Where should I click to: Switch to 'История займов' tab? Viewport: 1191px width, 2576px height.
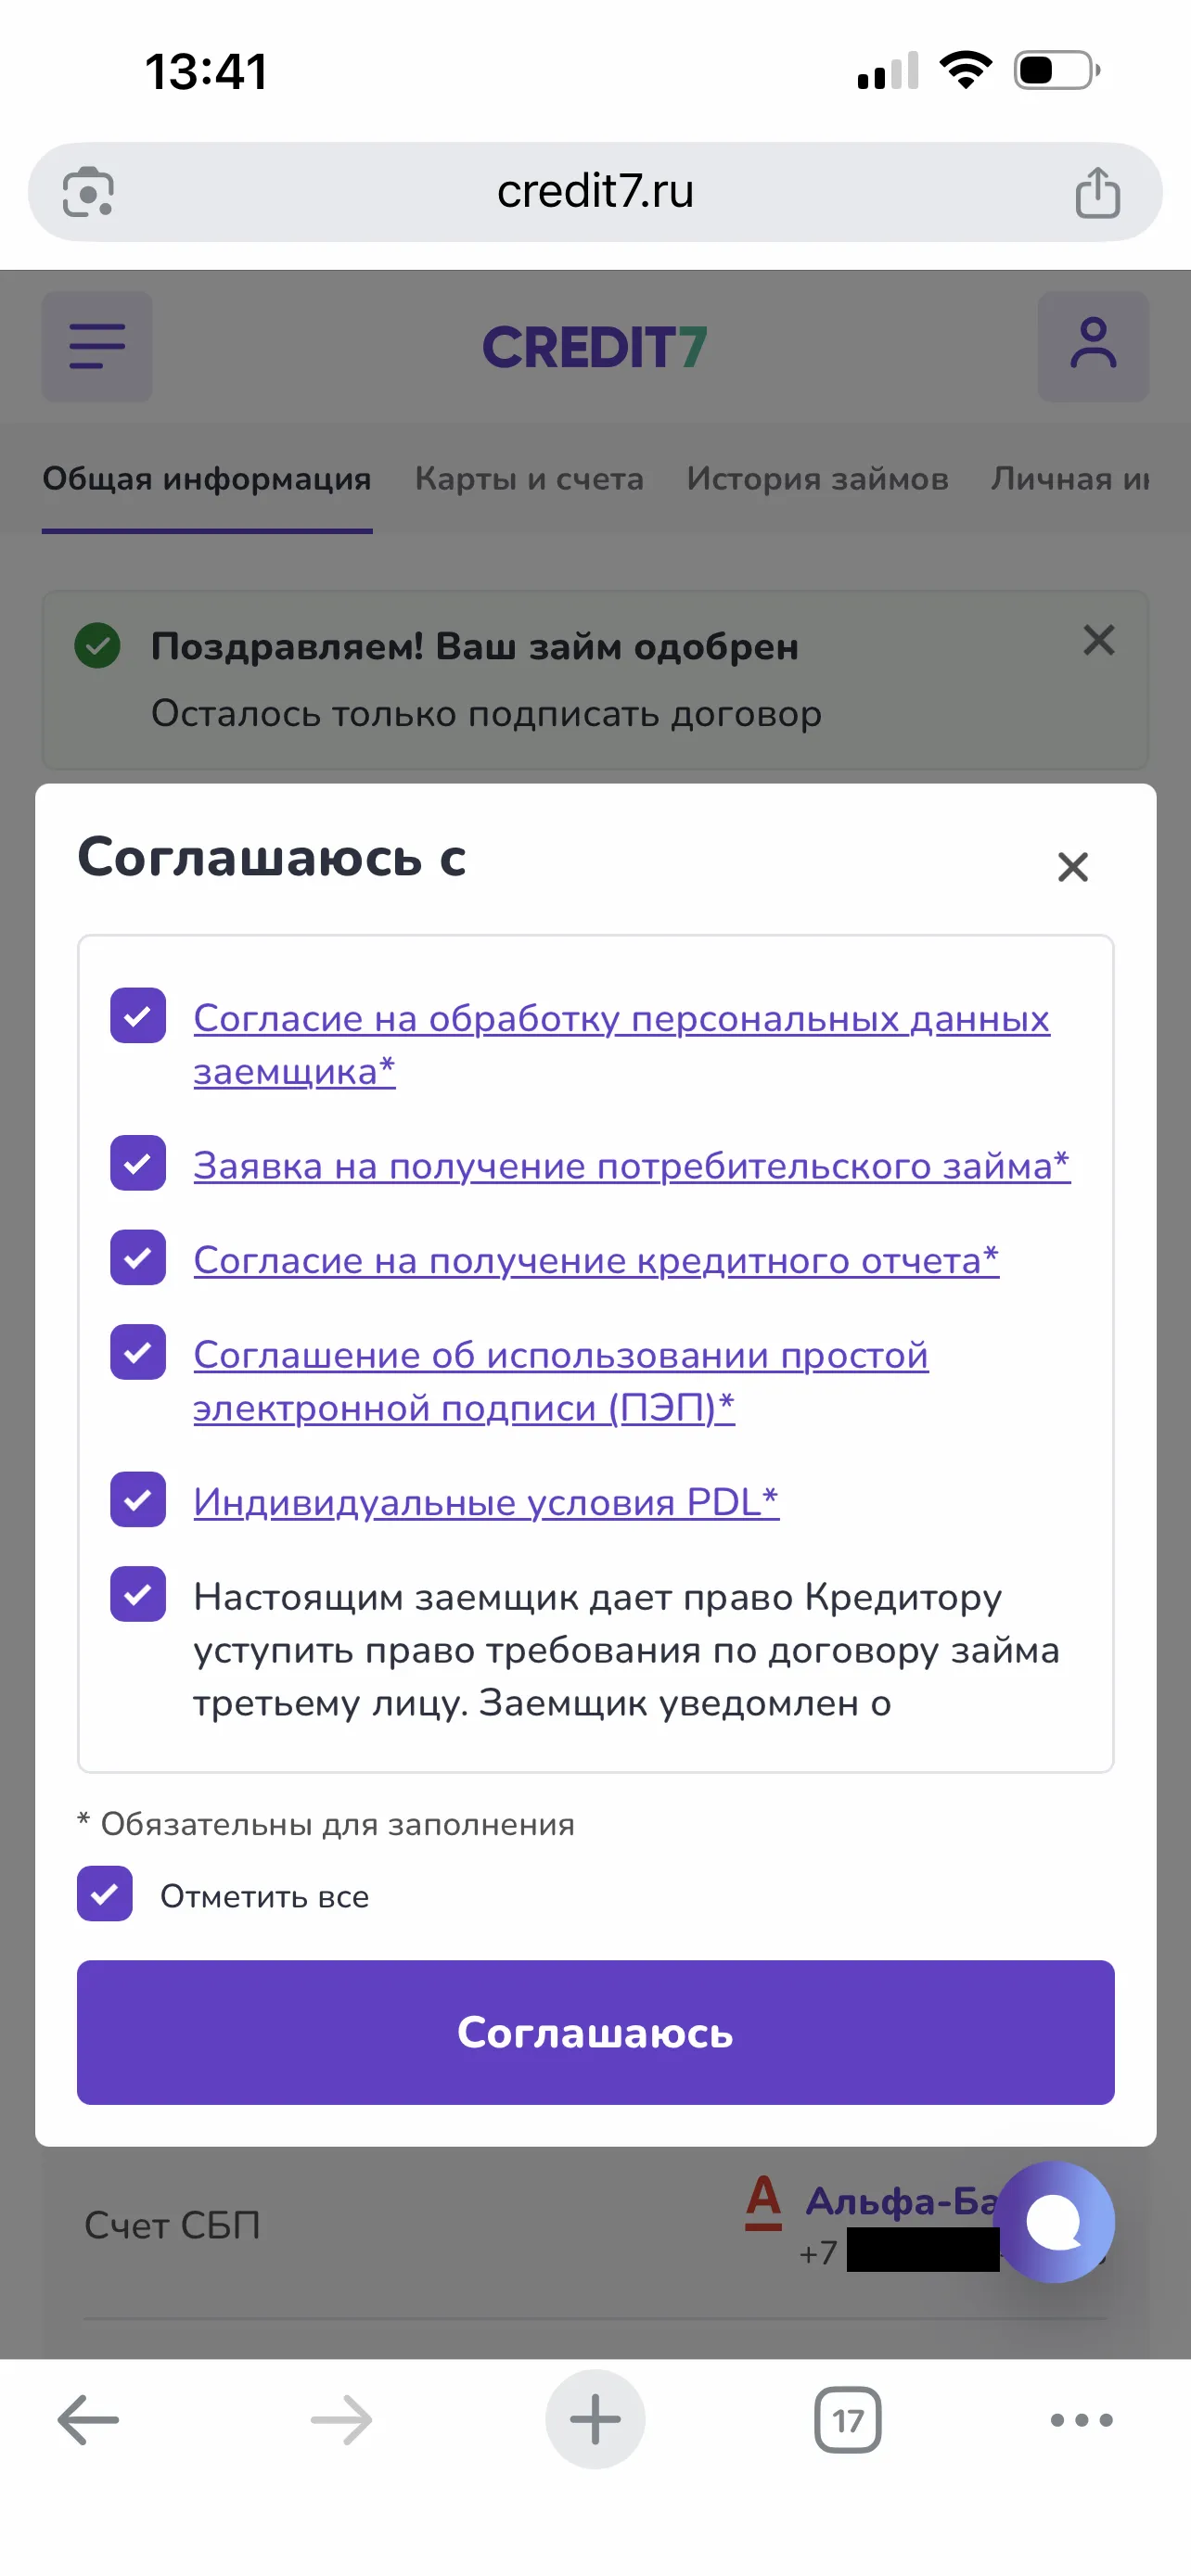click(817, 479)
